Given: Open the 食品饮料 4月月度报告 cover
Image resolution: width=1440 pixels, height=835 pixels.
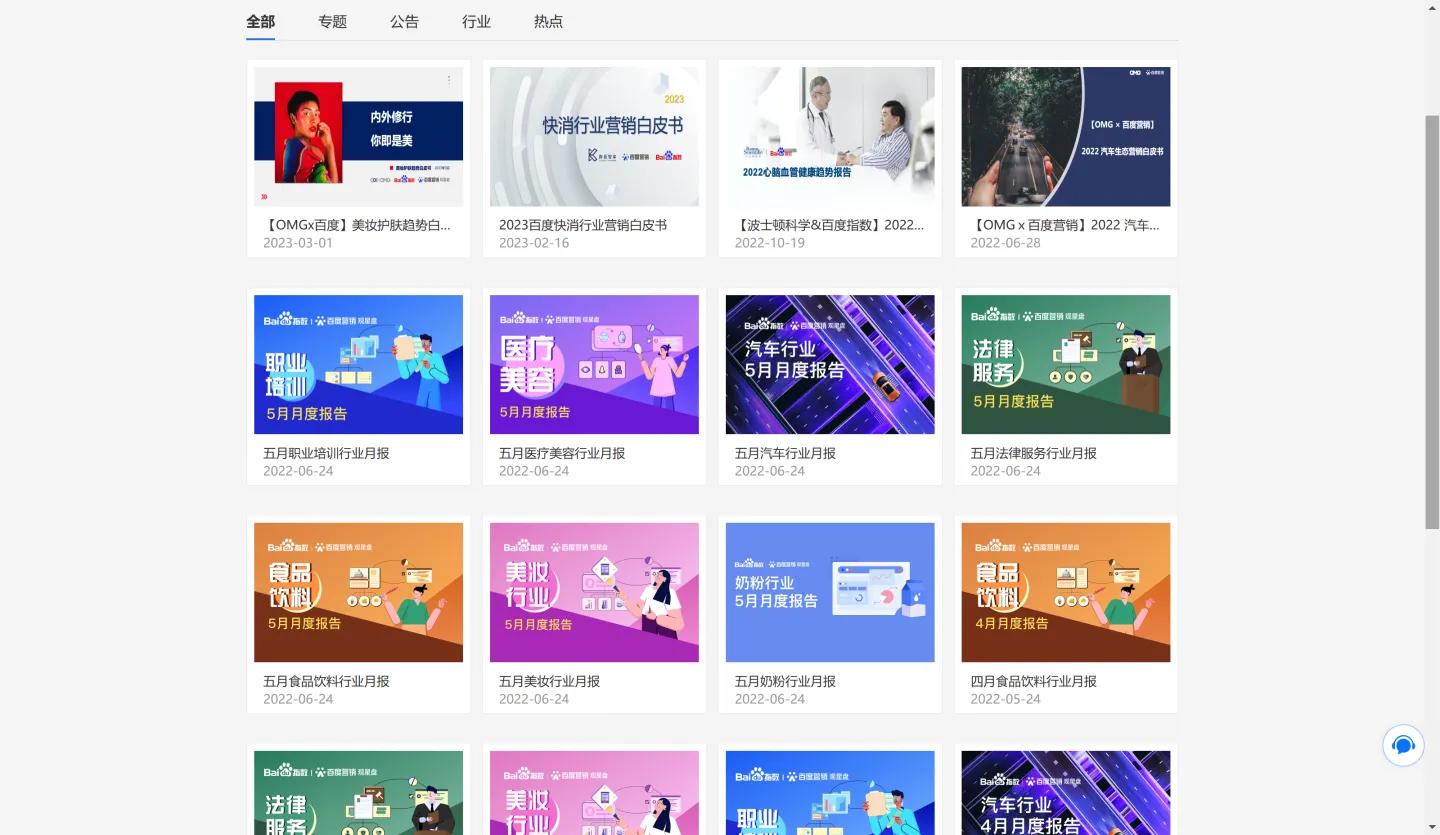Looking at the screenshot, I should (x=1065, y=592).
